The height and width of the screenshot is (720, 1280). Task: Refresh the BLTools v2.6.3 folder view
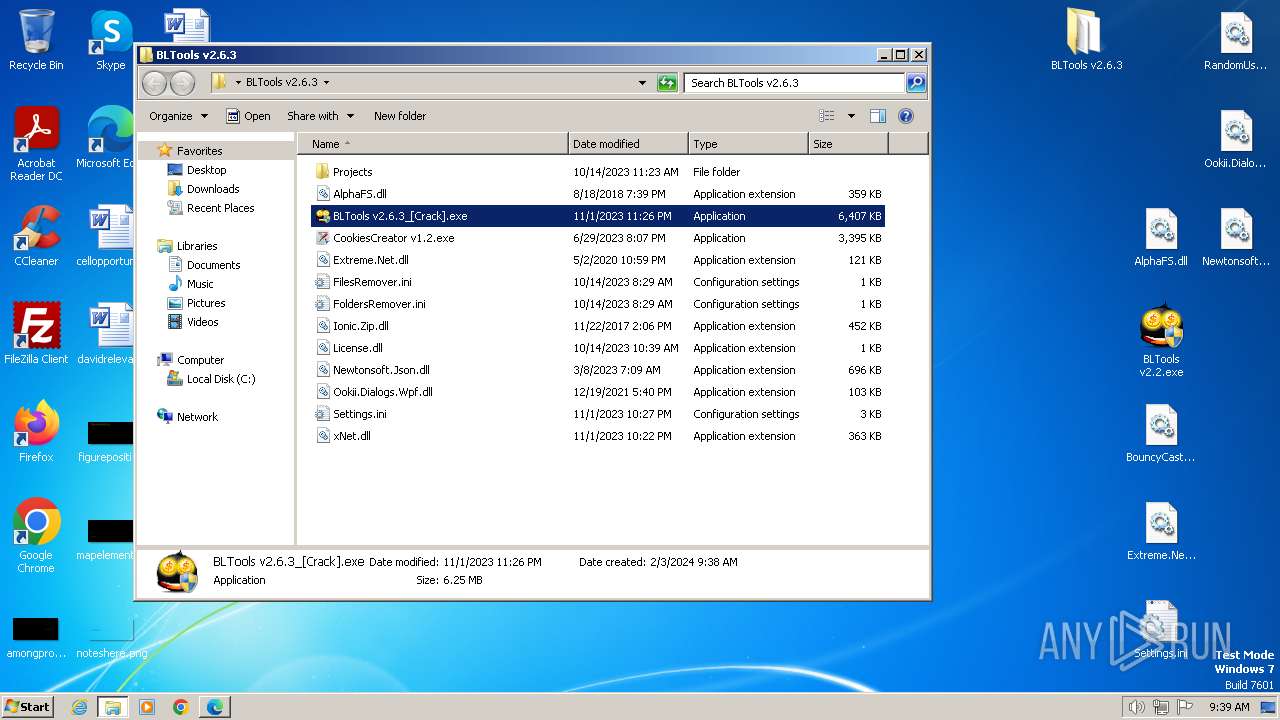tap(667, 83)
